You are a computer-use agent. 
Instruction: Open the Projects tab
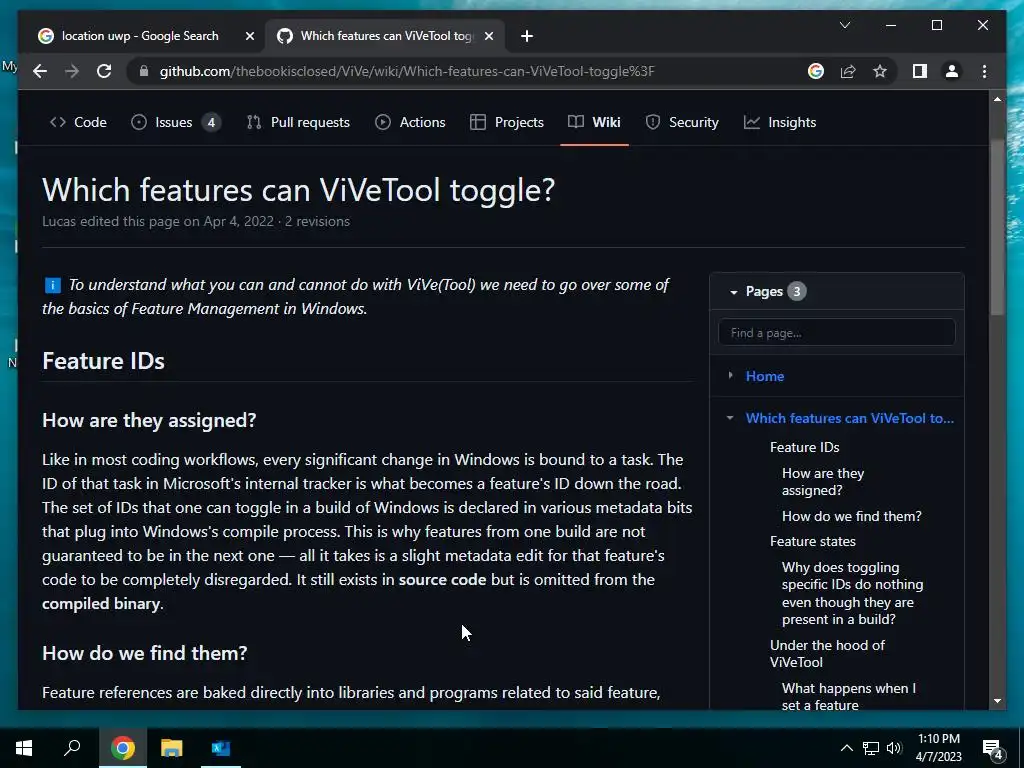coord(507,122)
